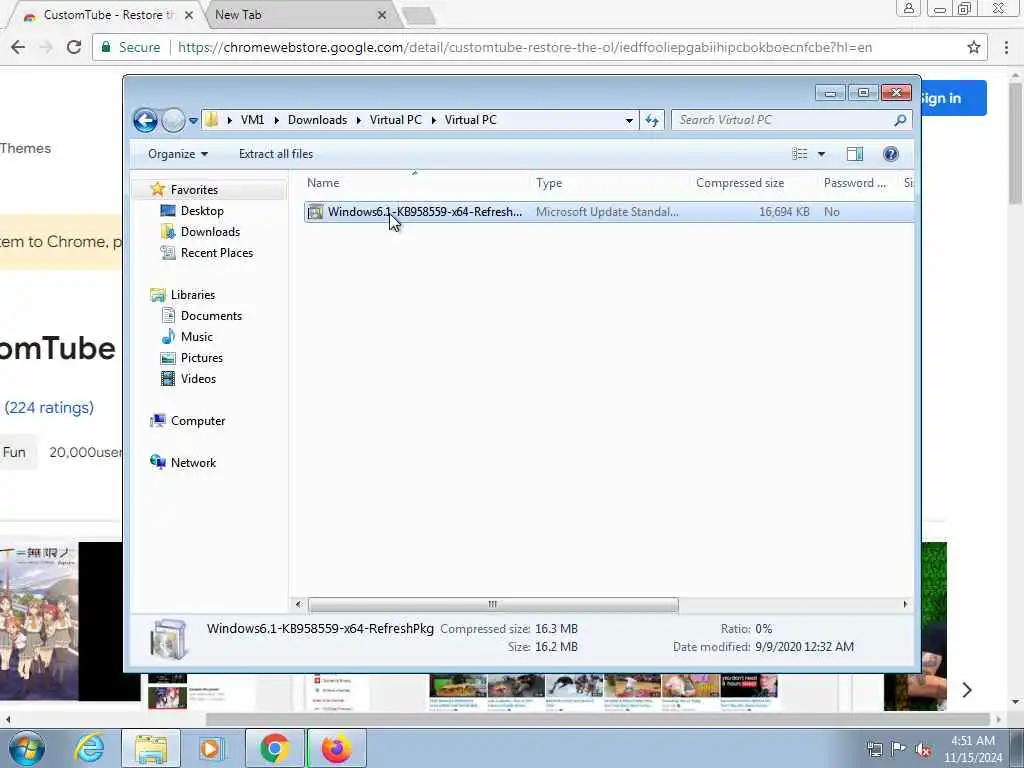Click the Change your view icon
The height and width of the screenshot is (768, 1024).
click(799, 154)
